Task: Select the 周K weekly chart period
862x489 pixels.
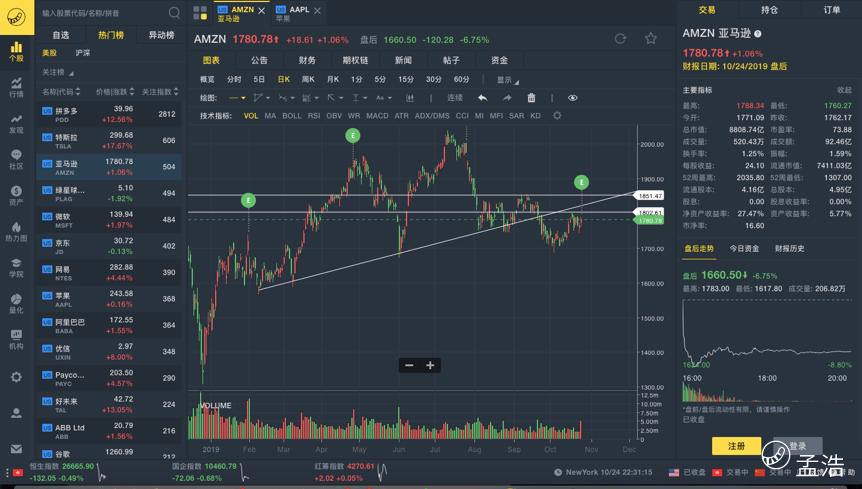Action: click(x=308, y=79)
